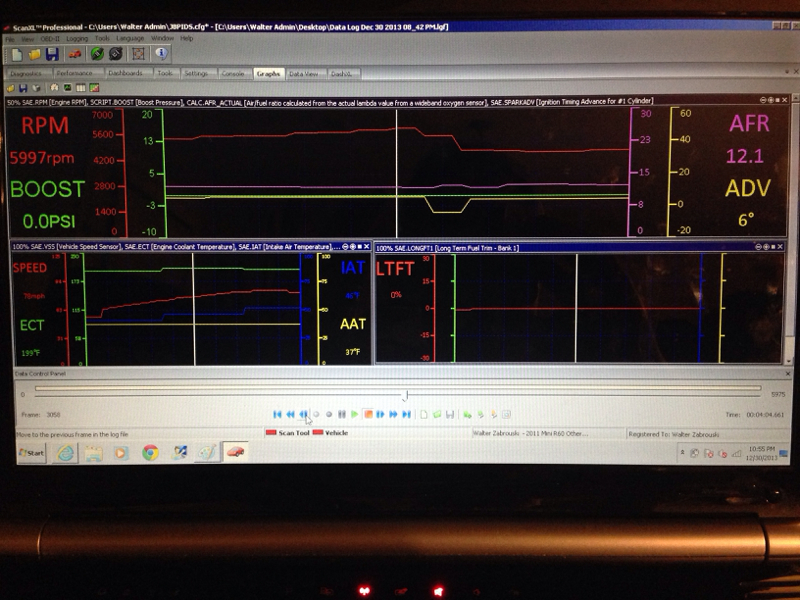Image resolution: width=800 pixels, height=600 pixels.
Task: Skip to last frame of log
Action: coord(406,414)
